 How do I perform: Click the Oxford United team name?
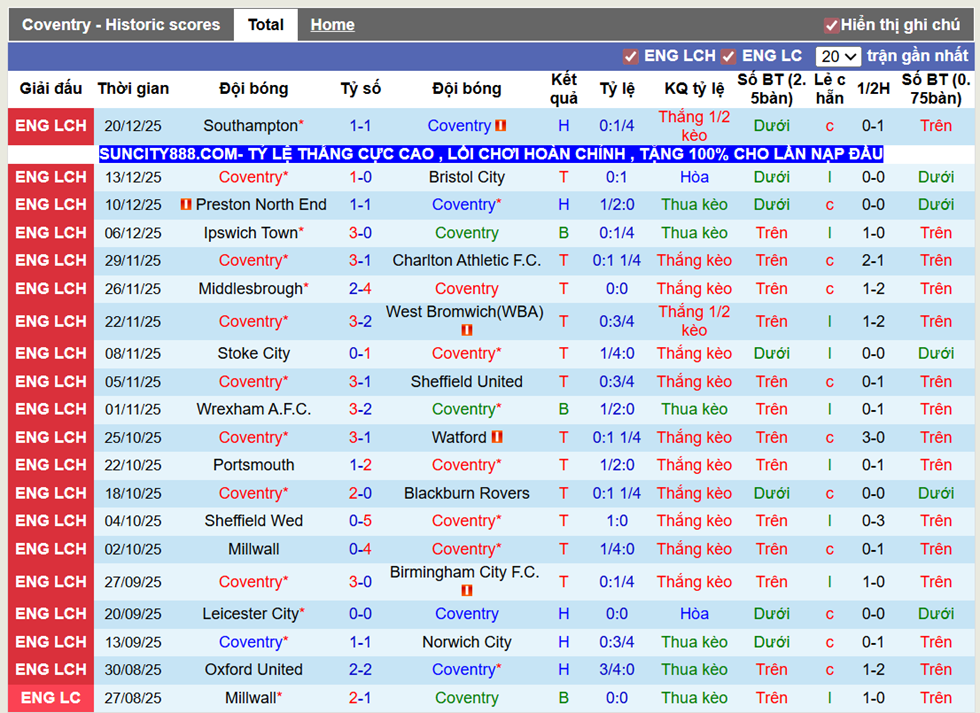(253, 669)
